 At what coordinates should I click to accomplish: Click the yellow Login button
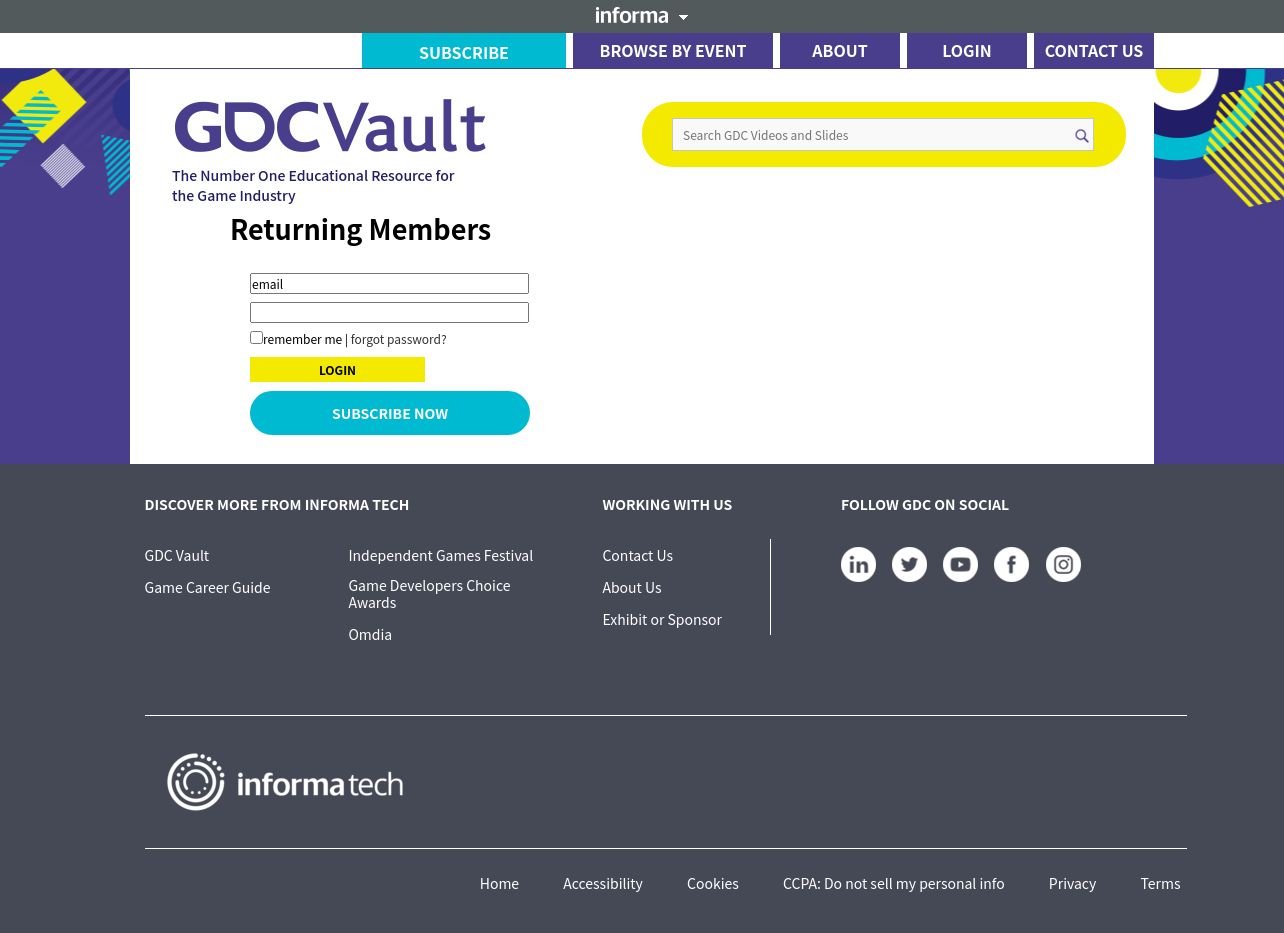point(337,370)
